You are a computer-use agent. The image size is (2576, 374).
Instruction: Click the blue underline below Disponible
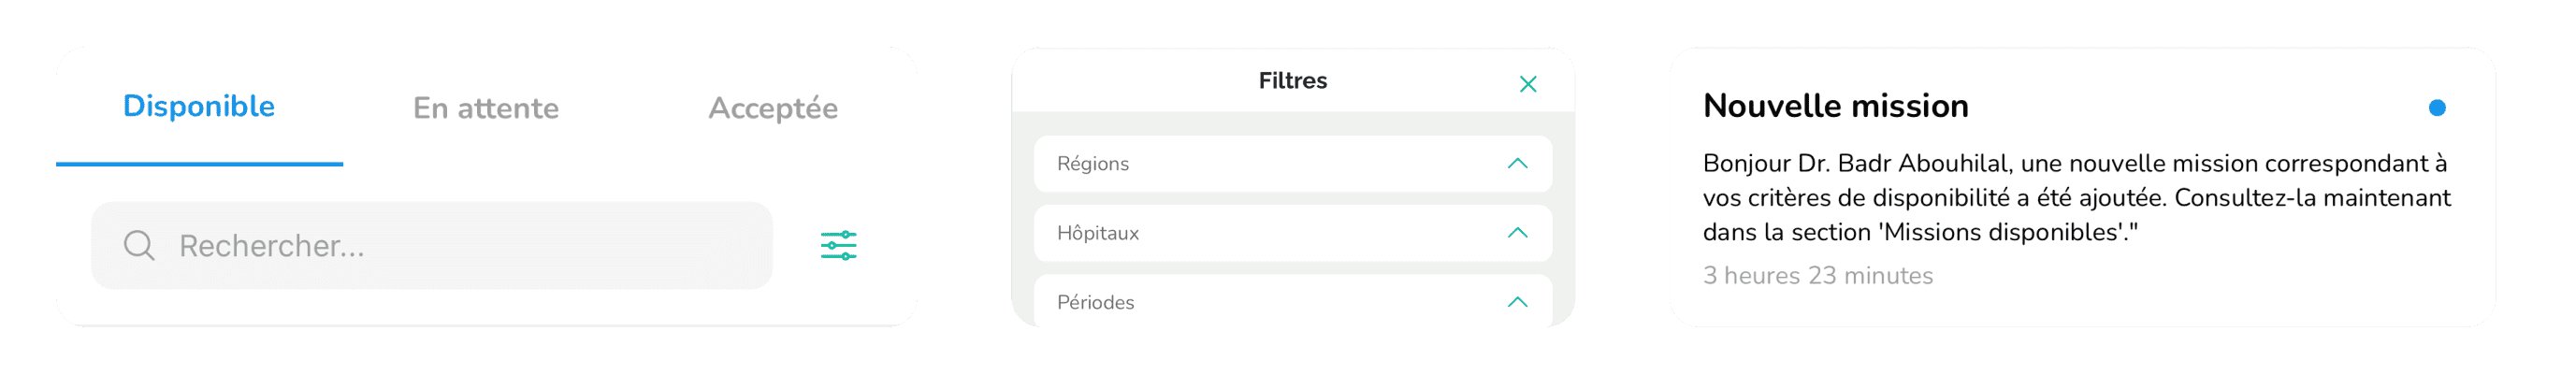199,163
